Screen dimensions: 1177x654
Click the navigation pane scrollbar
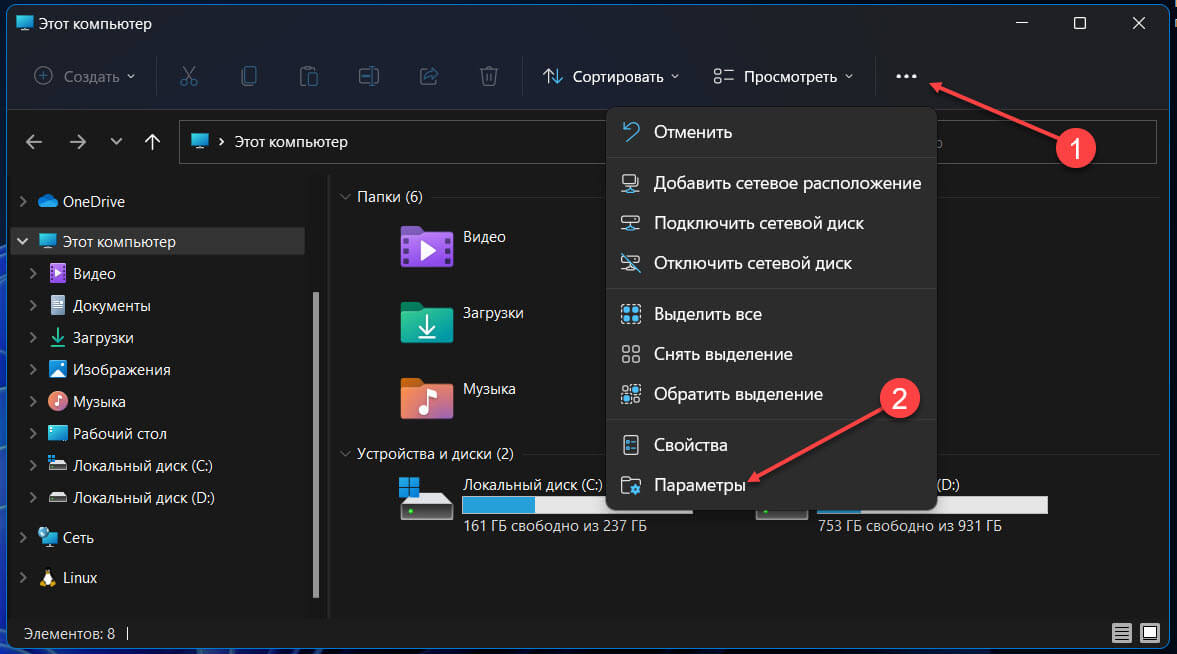(x=316, y=443)
